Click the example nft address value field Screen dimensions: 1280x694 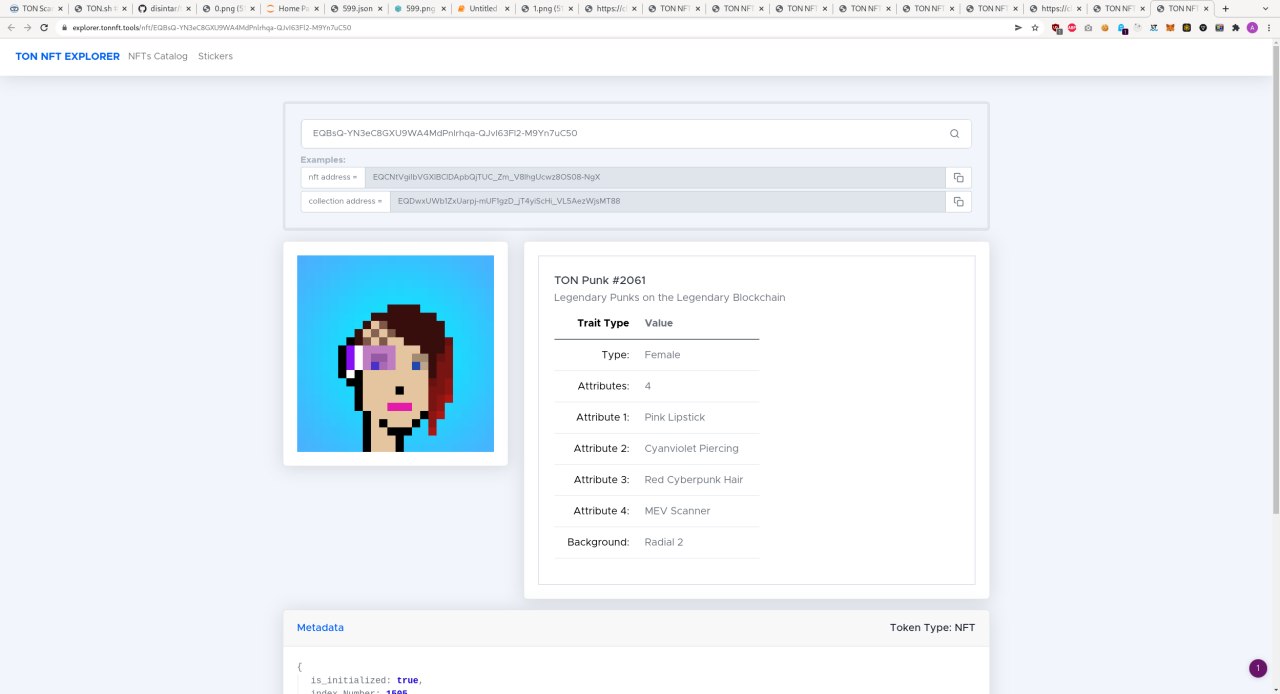[656, 177]
